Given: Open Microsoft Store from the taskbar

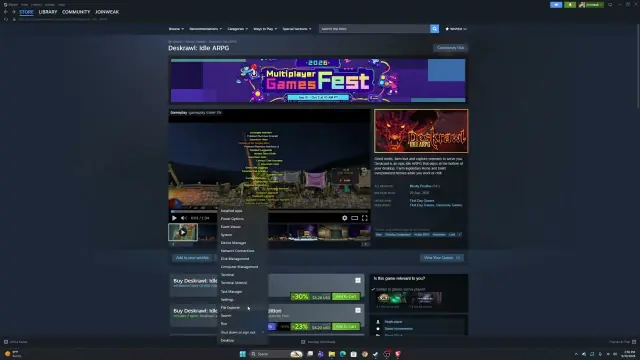Looking at the screenshot, I should 353,354.
